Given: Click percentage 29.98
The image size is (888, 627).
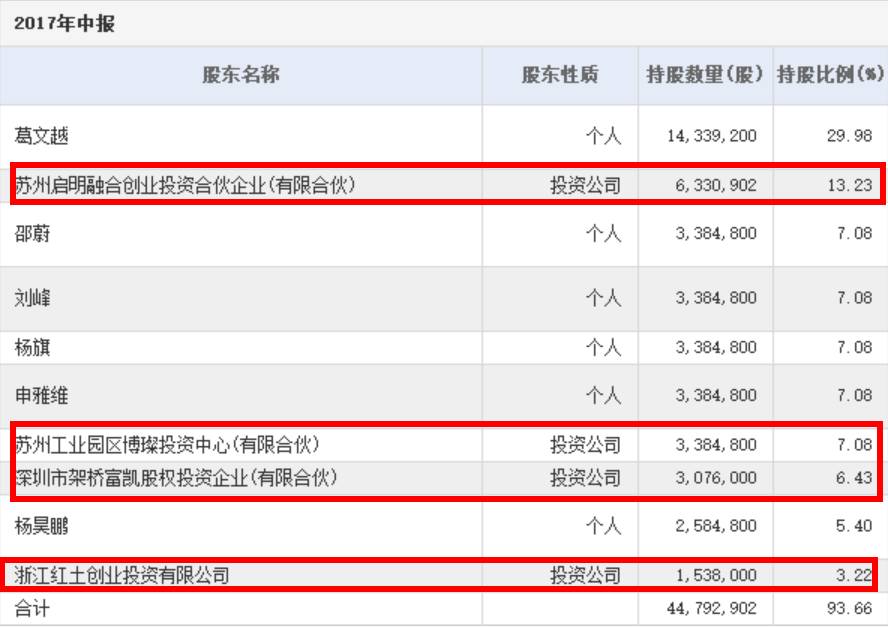Looking at the screenshot, I should [849, 136].
